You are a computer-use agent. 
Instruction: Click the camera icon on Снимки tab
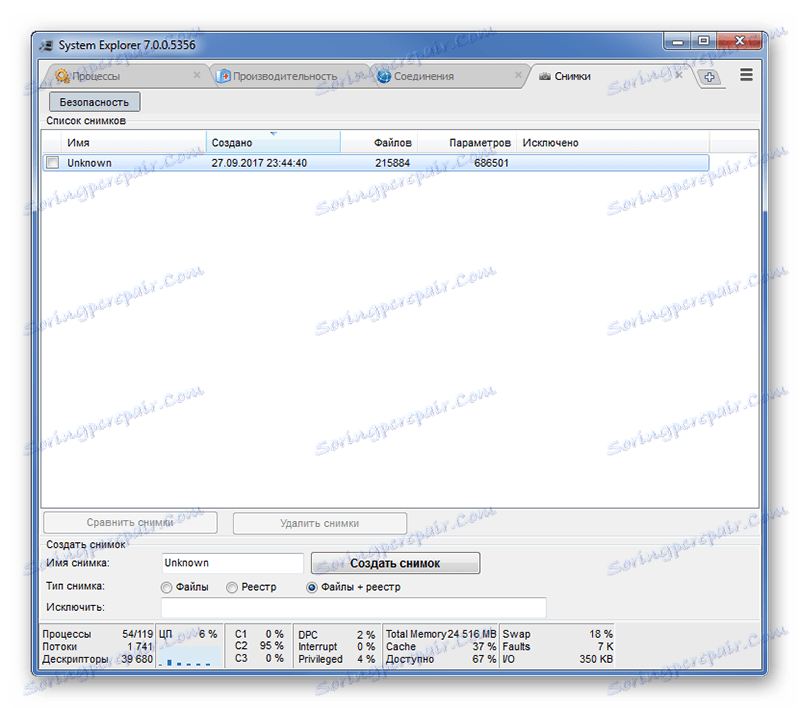click(x=545, y=76)
